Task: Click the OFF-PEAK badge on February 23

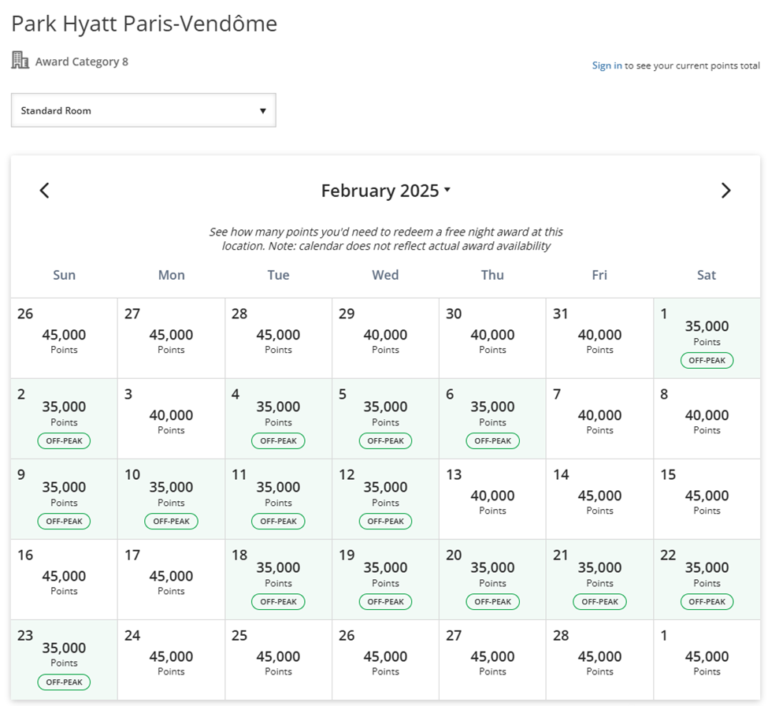Action: [x=64, y=682]
